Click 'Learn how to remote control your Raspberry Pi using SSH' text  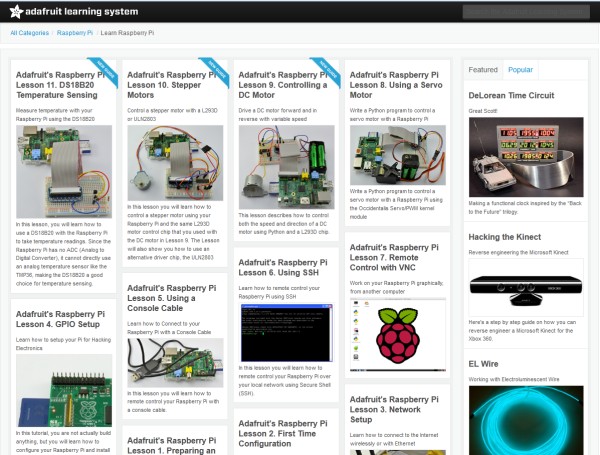tap(279, 292)
